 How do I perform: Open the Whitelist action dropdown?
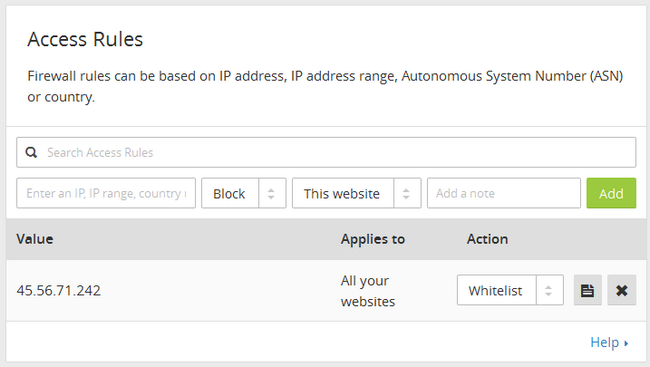pyautogui.click(x=510, y=290)
